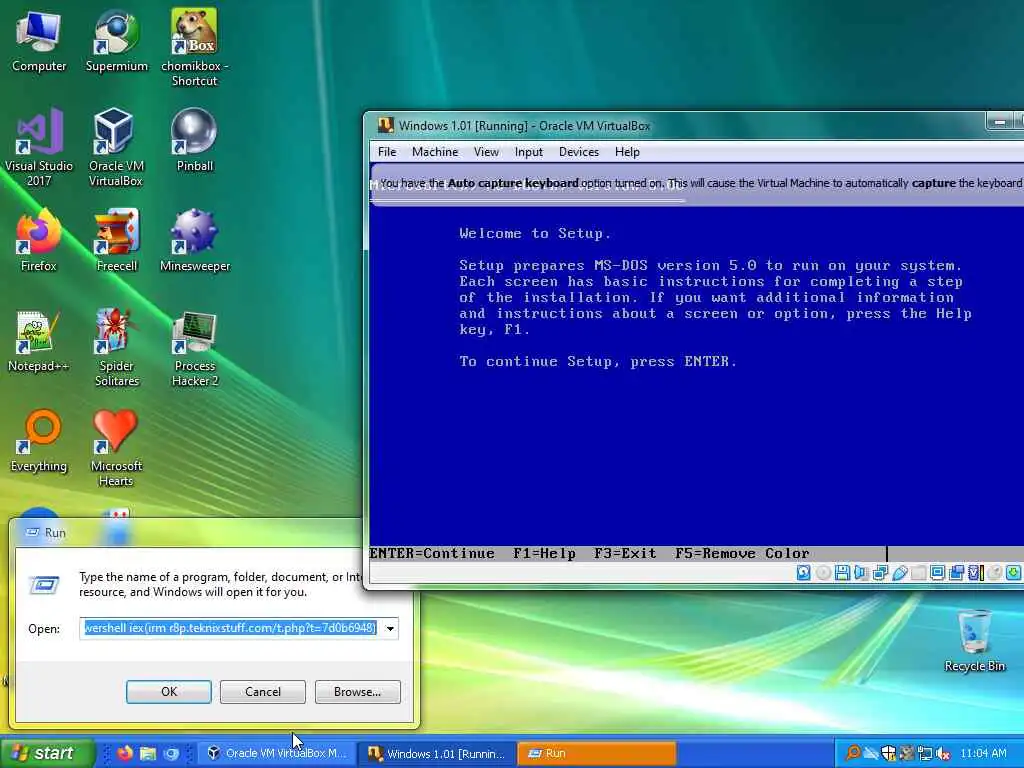This screenshot has width=1024, height=768.
Task: Select the Supermium browser shortcut
Action: click(116, 41)
